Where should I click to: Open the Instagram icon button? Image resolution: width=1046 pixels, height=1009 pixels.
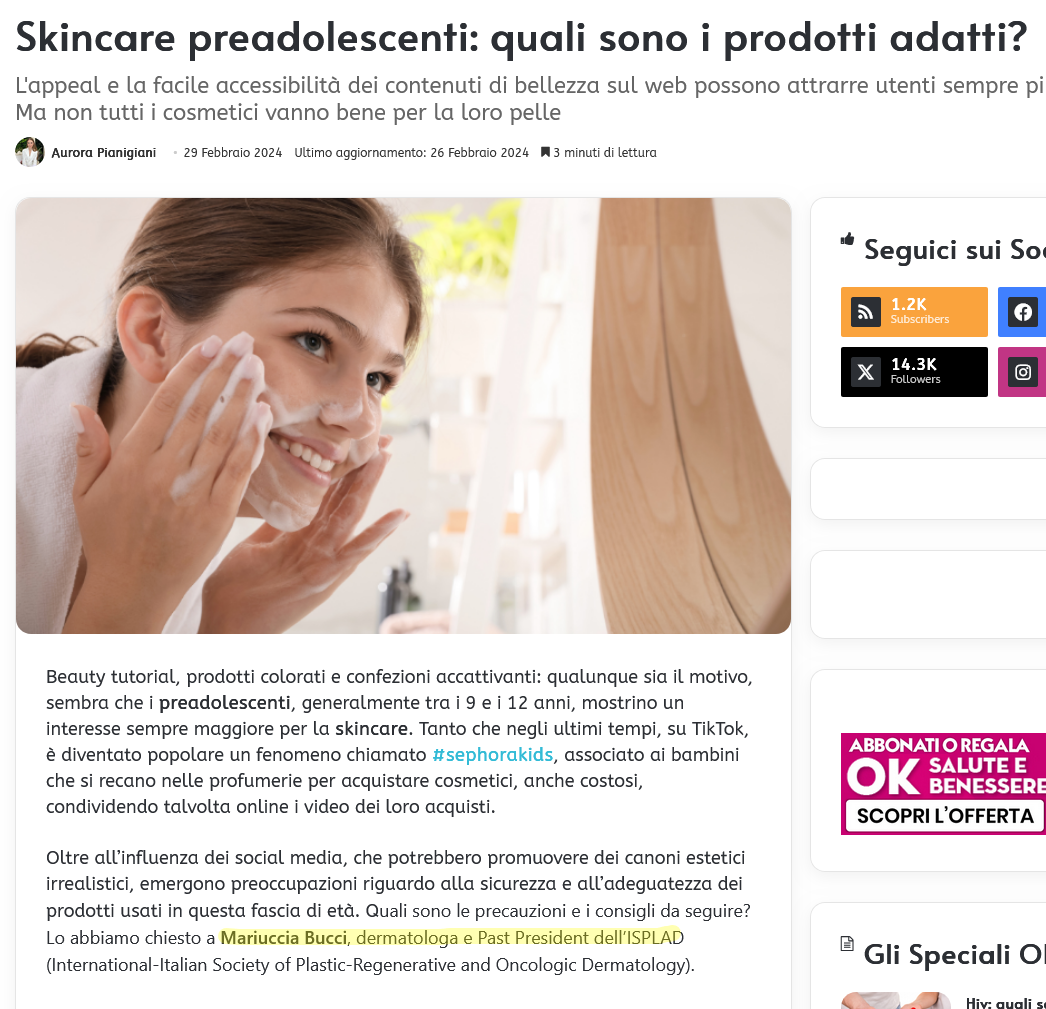[x=1023, y=372]
